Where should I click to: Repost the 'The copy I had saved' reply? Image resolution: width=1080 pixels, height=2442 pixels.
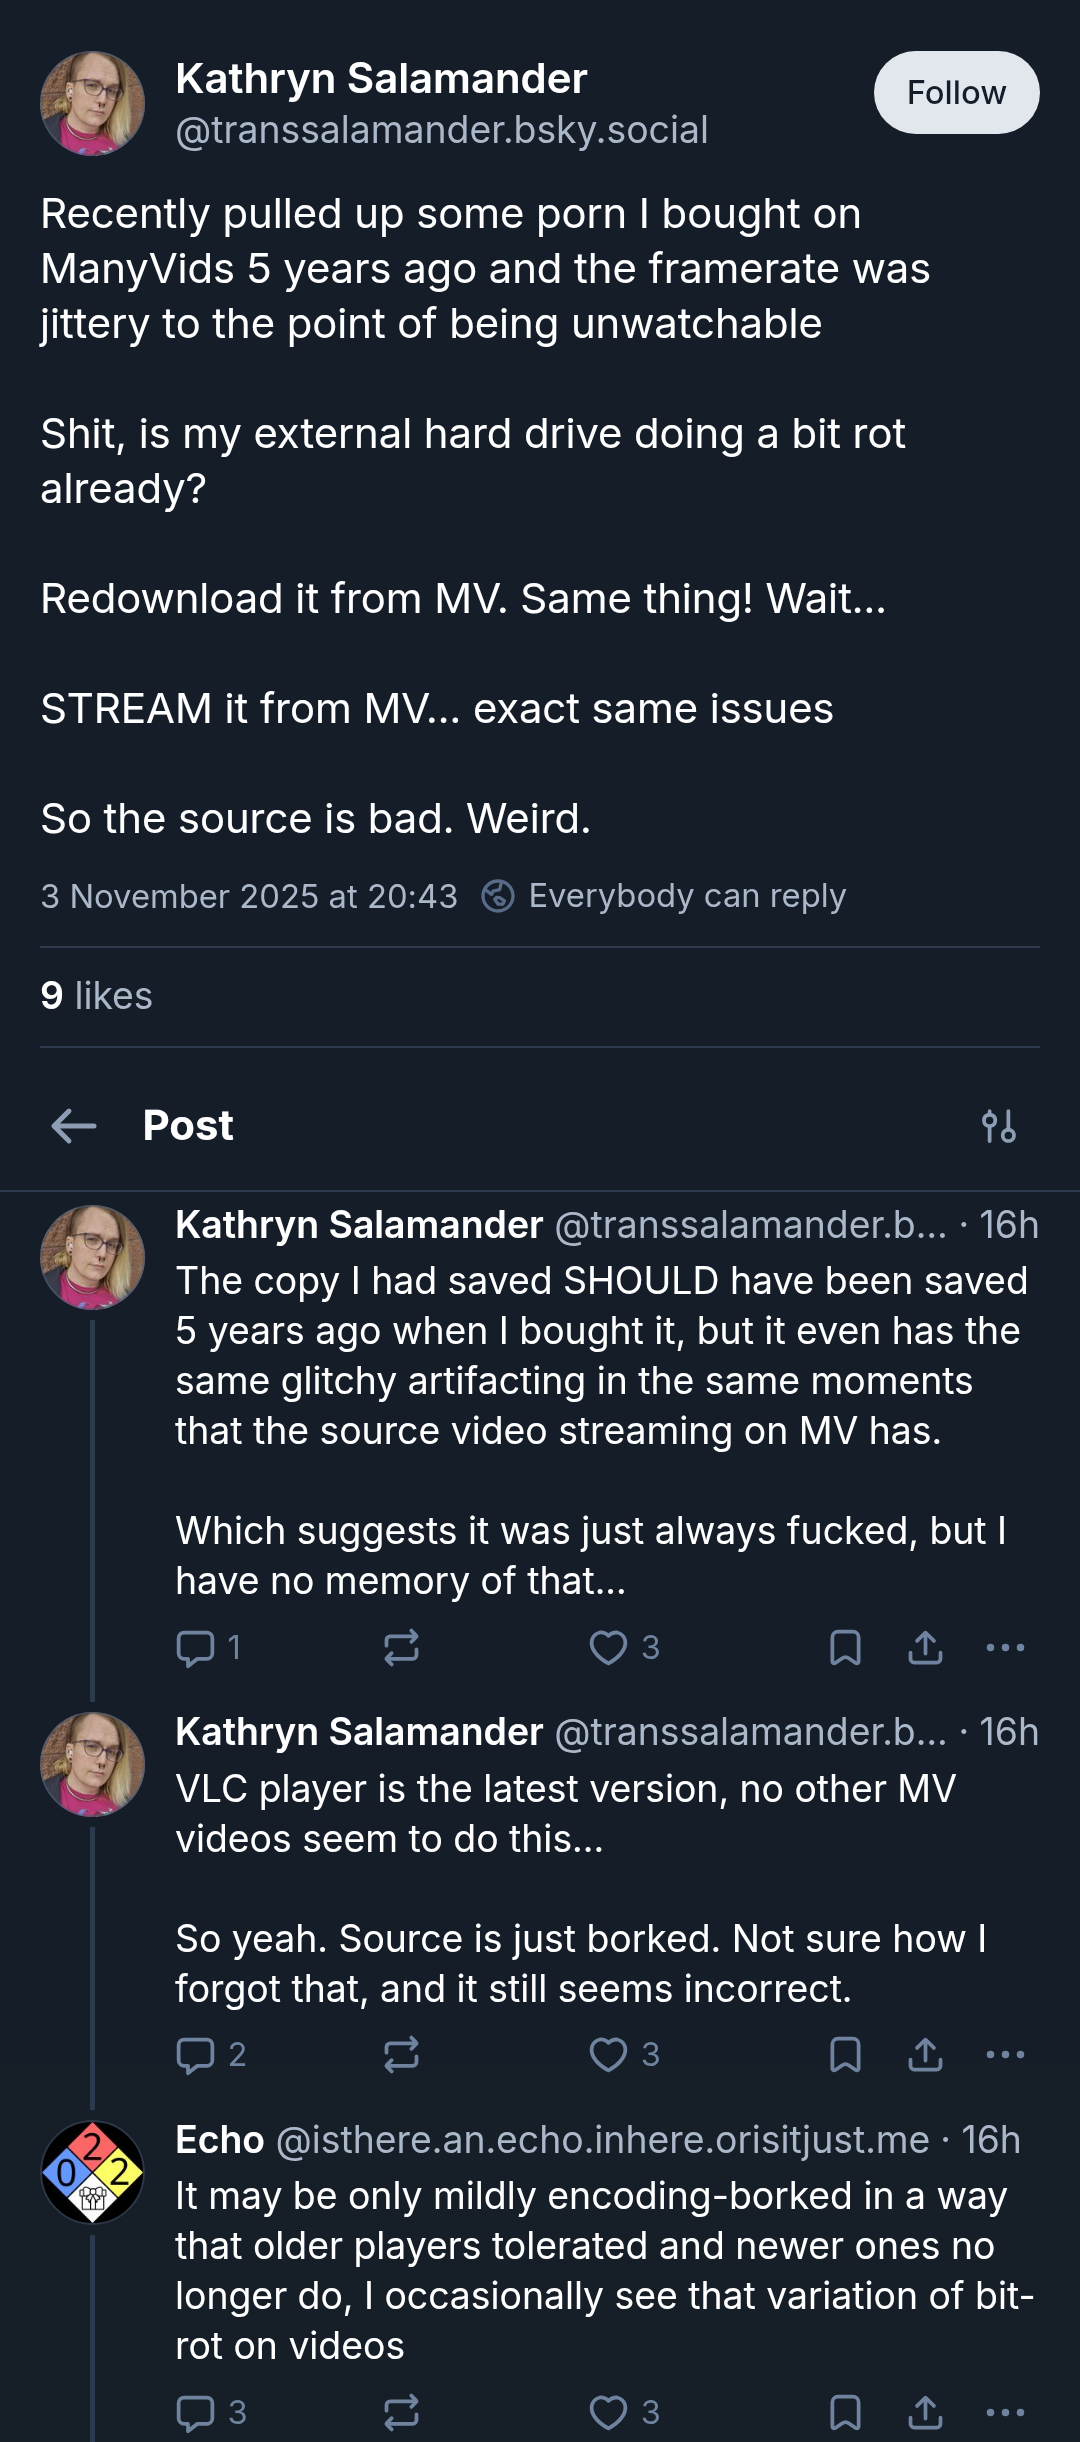(401, 1647)
